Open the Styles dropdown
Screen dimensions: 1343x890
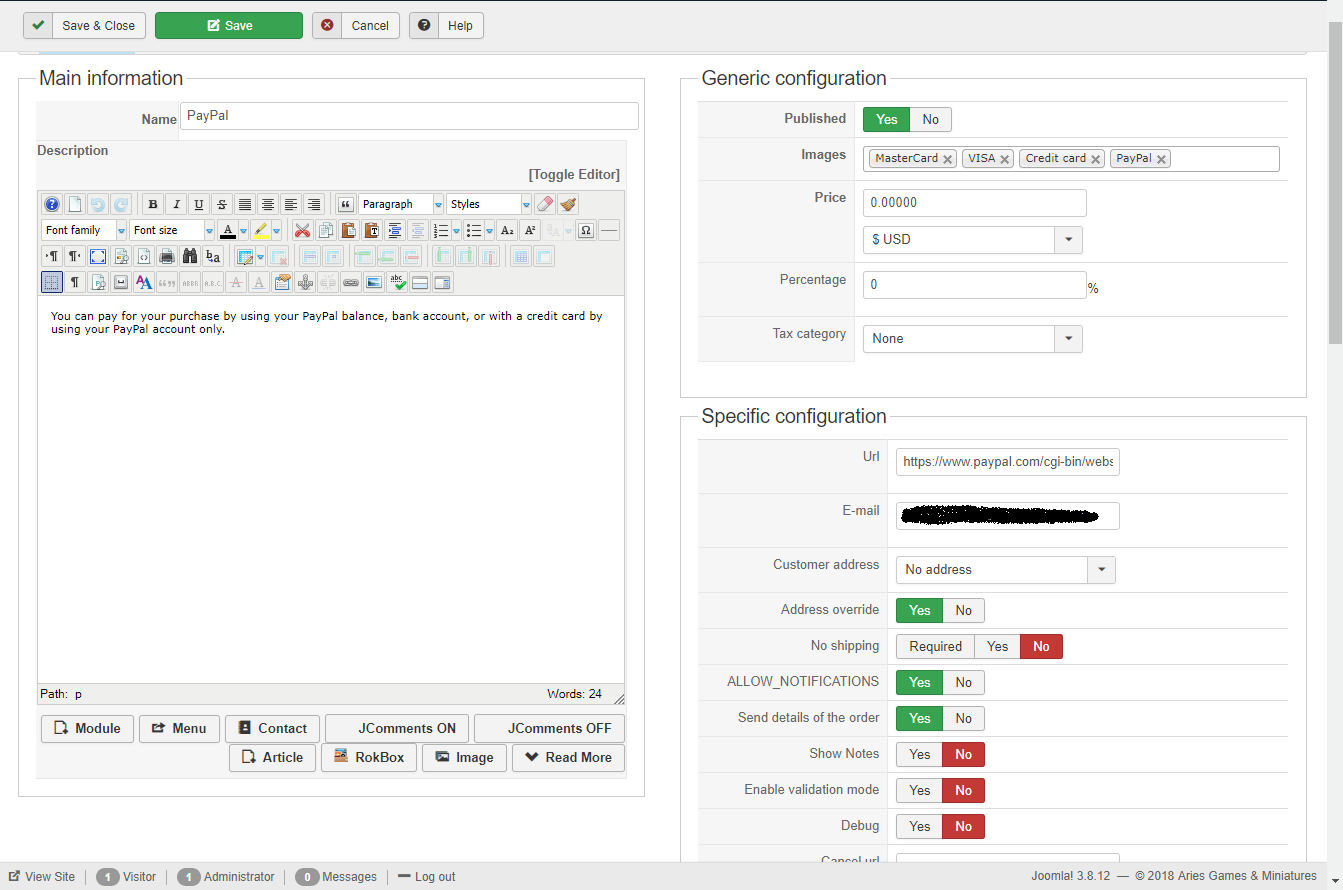[x=489, y=204]
